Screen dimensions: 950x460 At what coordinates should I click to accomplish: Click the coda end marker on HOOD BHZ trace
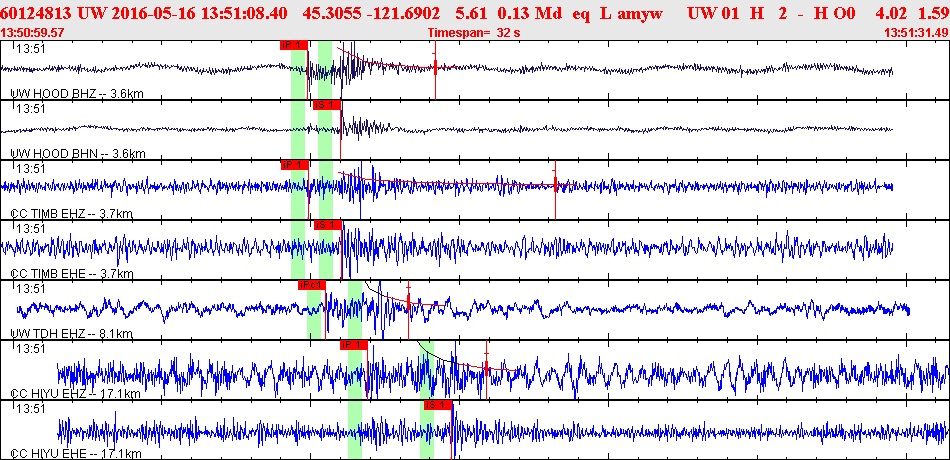tap(435, 68)
